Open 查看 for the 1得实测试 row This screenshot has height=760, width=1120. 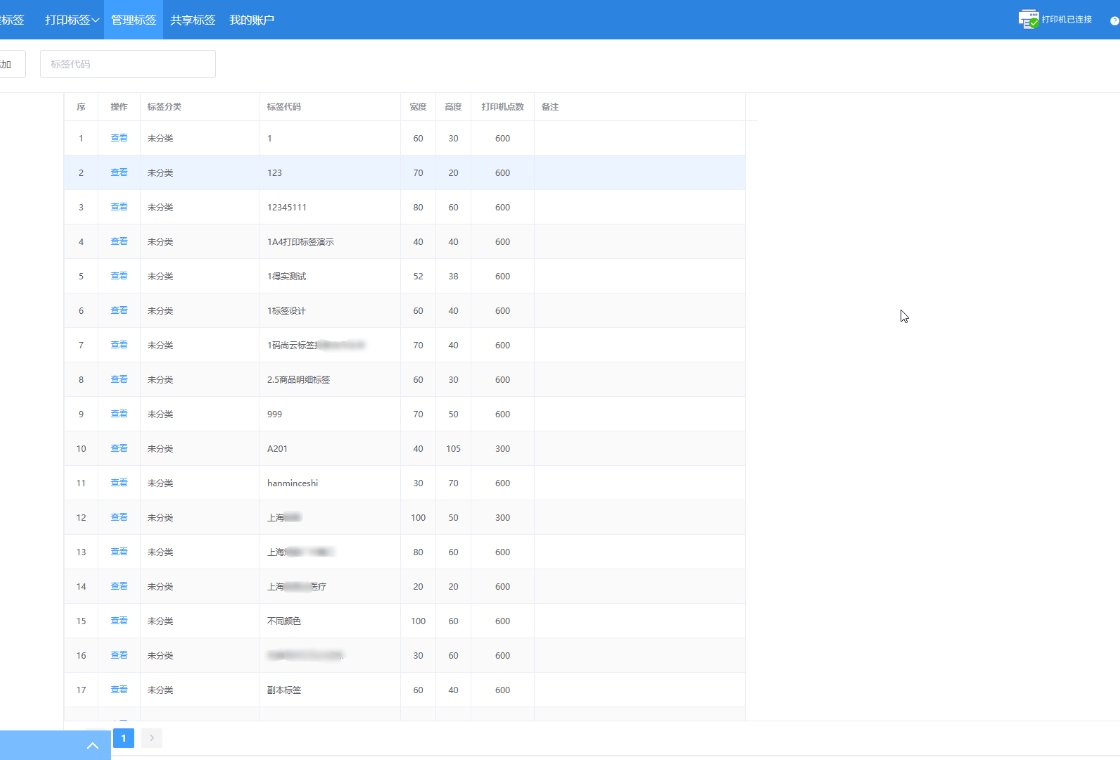(119, 276)
